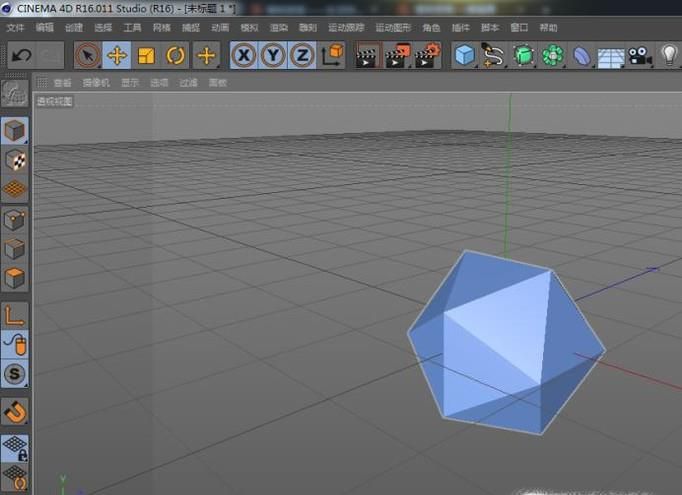The width and height of the screenshot is (682, 495).
Task: Add a Cube primitive object
Action: tap(465, 55)
